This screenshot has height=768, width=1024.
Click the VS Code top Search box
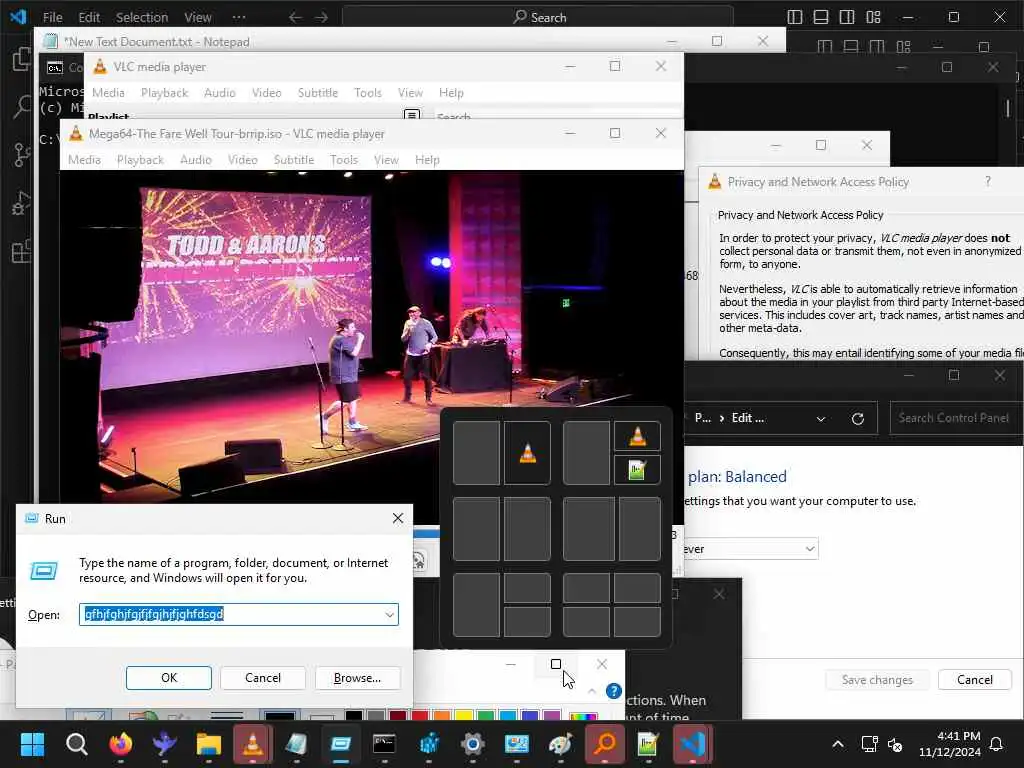pos(537,18)
